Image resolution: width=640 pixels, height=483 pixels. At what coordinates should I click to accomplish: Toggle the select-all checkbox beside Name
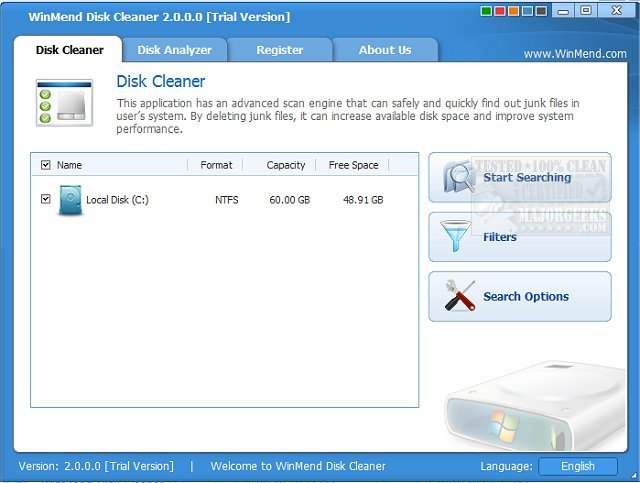[45, 165]
